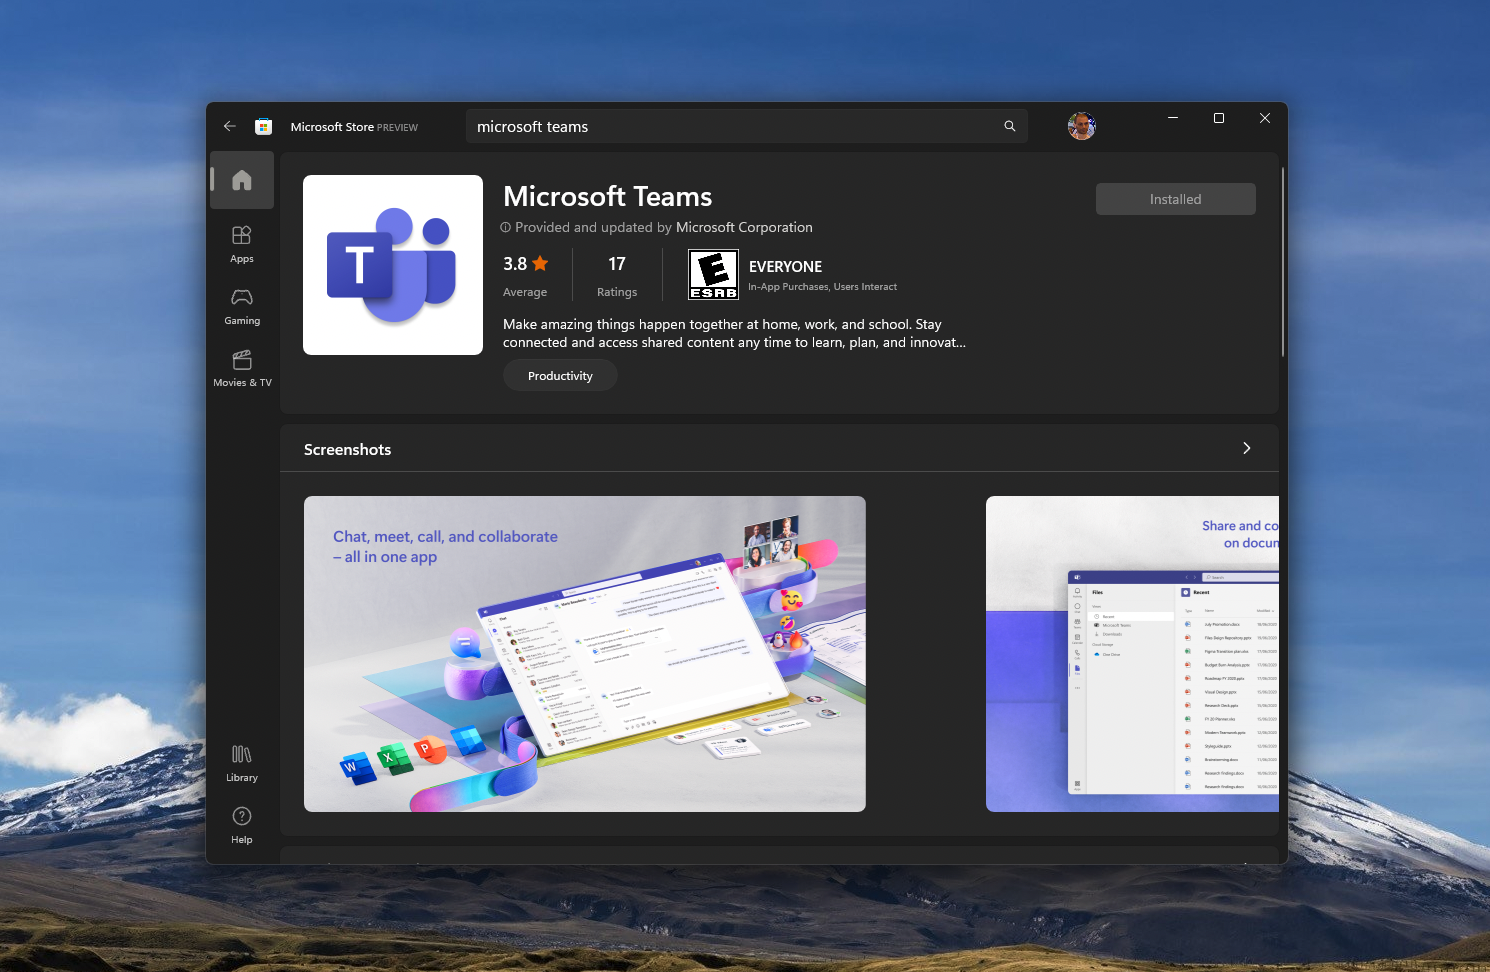The width and height of the screenshot is (1490, 972).
Task: Click the Productivity category tag
Action: [560, 376]
